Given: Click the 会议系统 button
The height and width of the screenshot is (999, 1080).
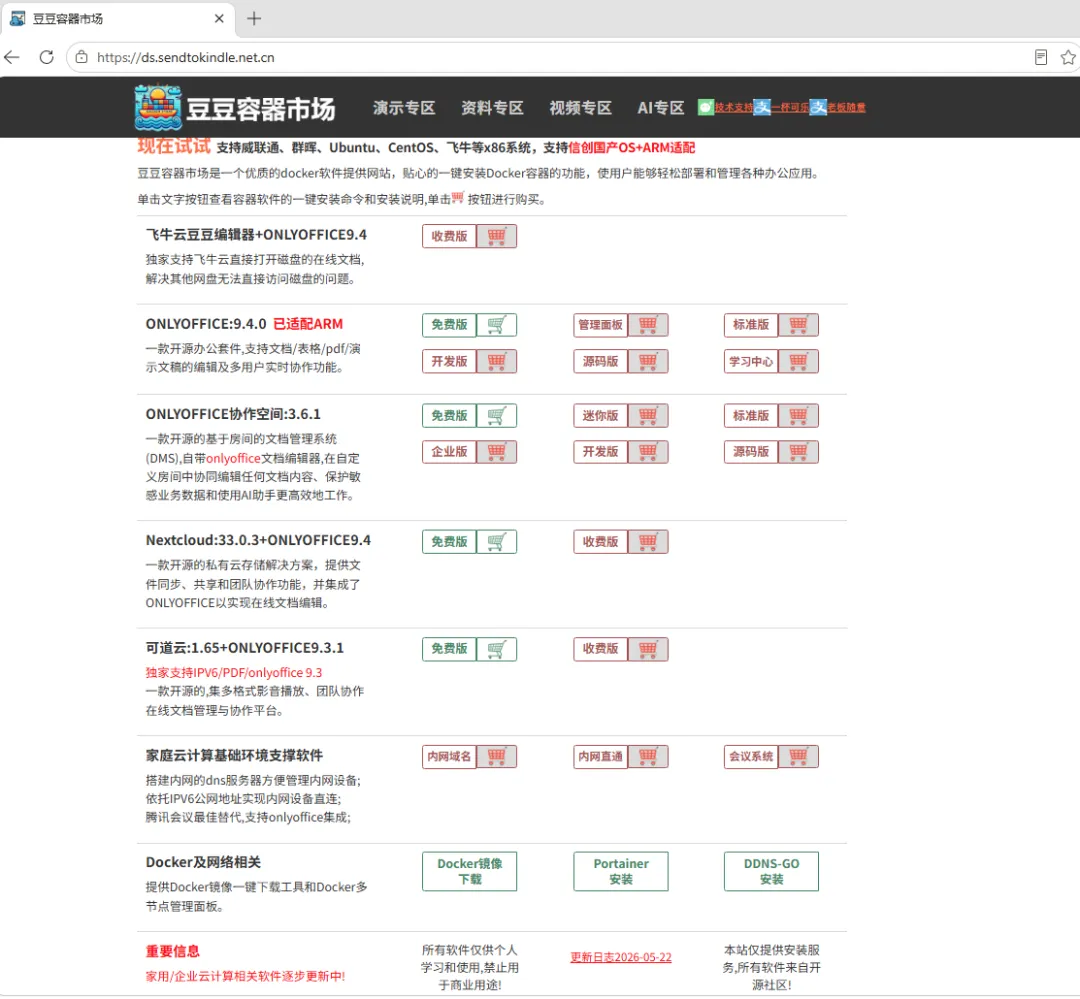Looking at the screenshot, I should [x=751, y=757].
